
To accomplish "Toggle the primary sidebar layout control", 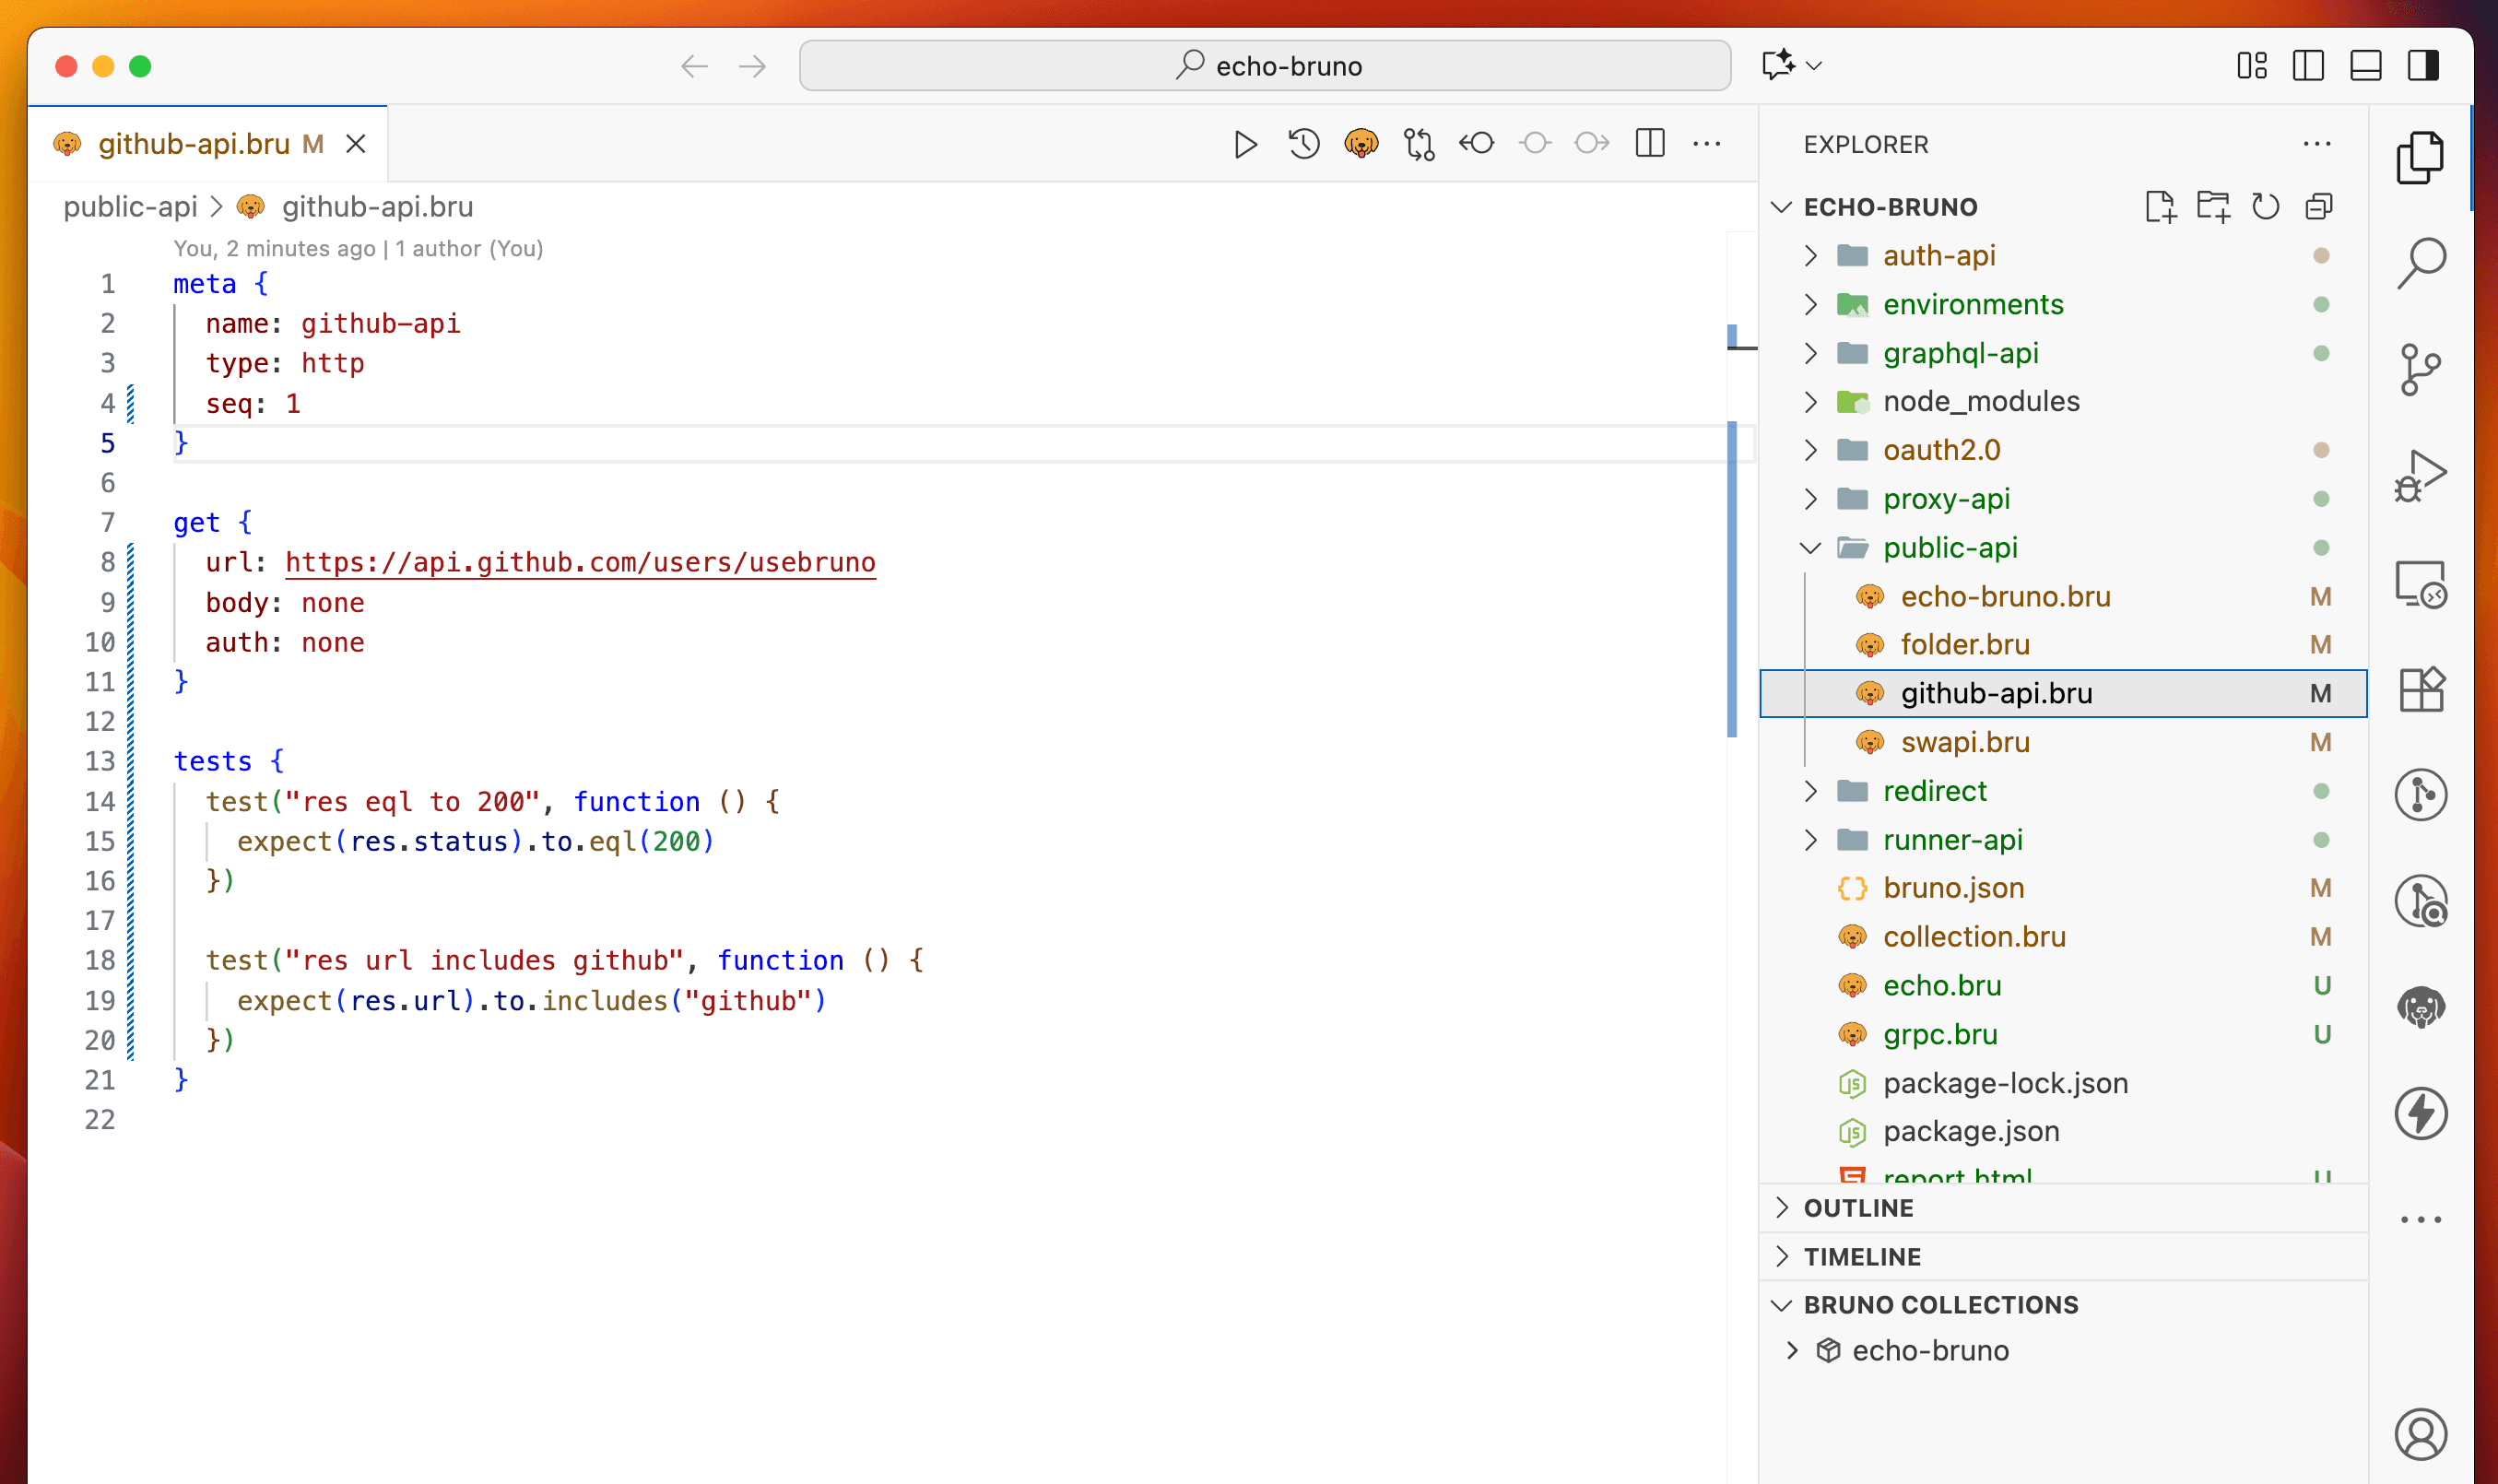I will tap(2308, 66).
